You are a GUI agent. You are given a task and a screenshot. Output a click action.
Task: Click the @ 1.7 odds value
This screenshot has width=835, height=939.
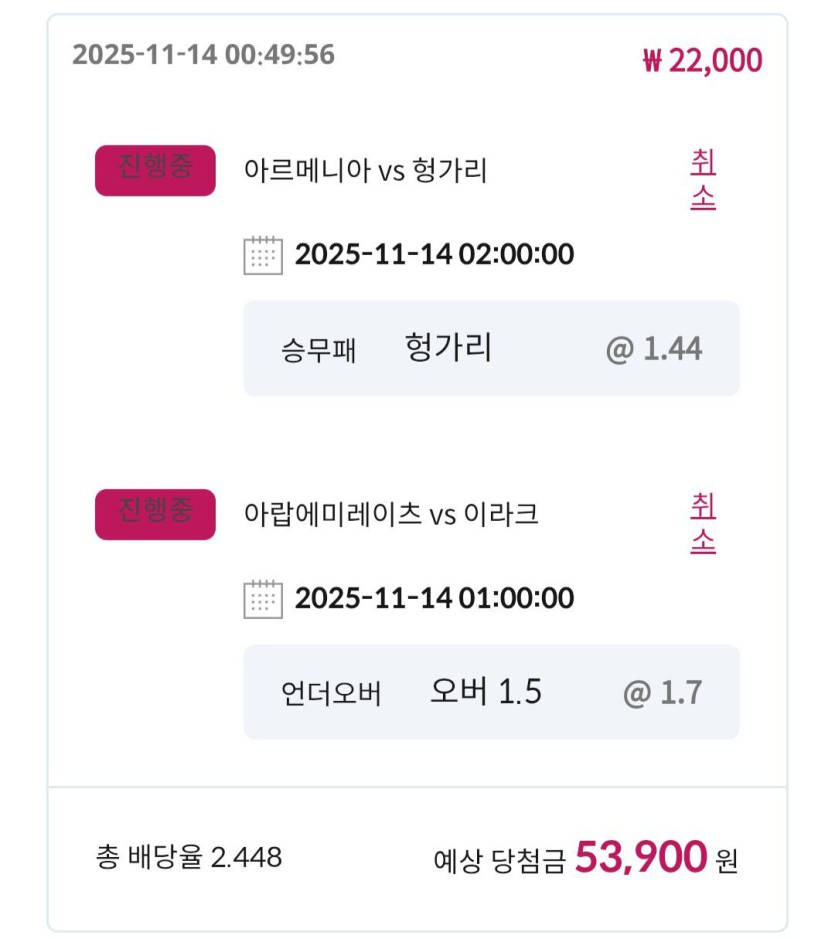tap(662, 693)
